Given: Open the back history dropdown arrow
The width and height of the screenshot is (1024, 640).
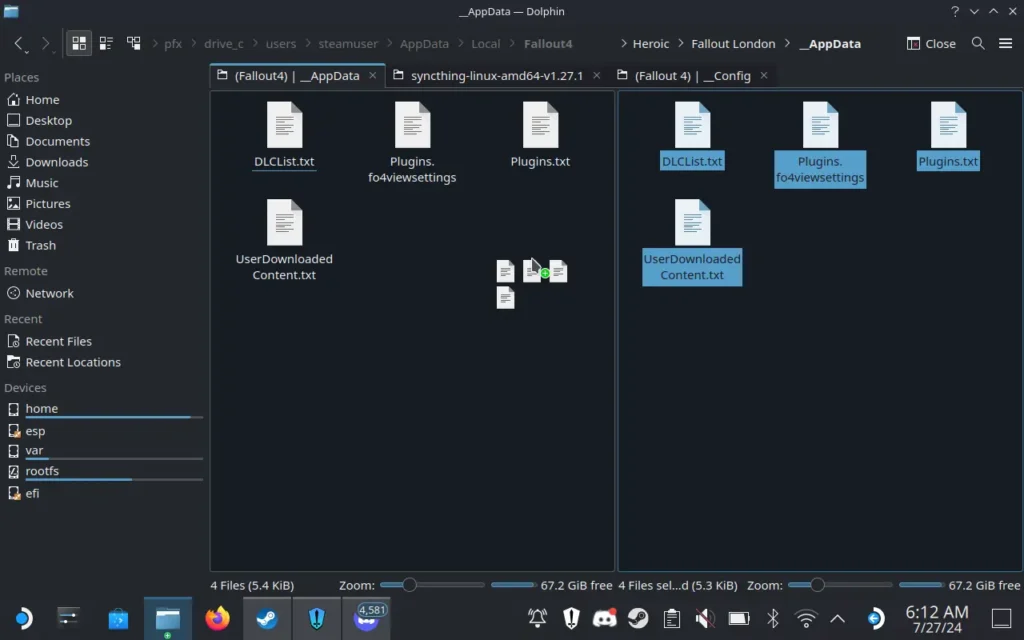Looking at the screenshot, I should click(26, 51).
